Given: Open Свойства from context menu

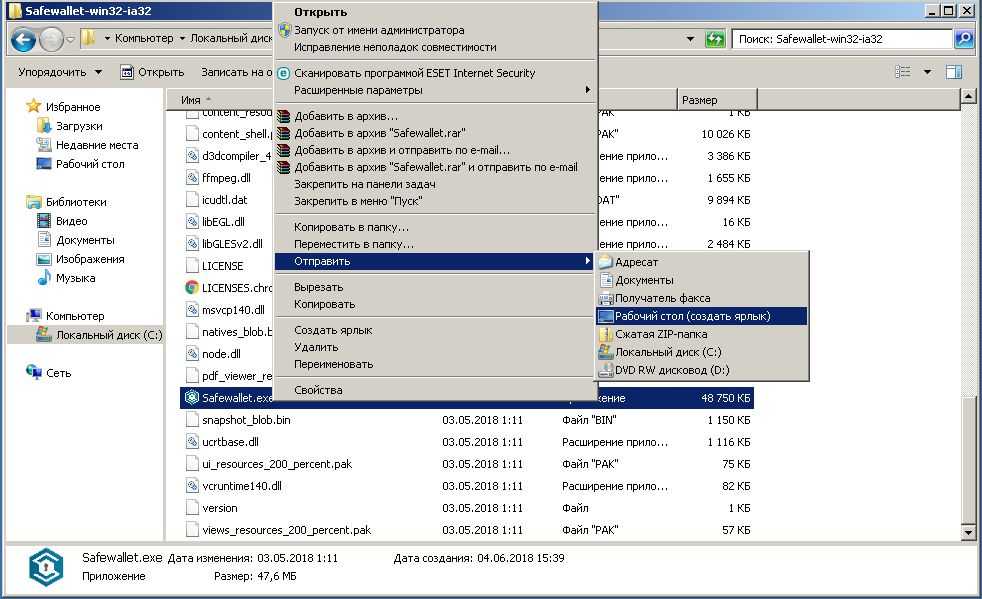Looking at the screenshot, I should point(435,390).
